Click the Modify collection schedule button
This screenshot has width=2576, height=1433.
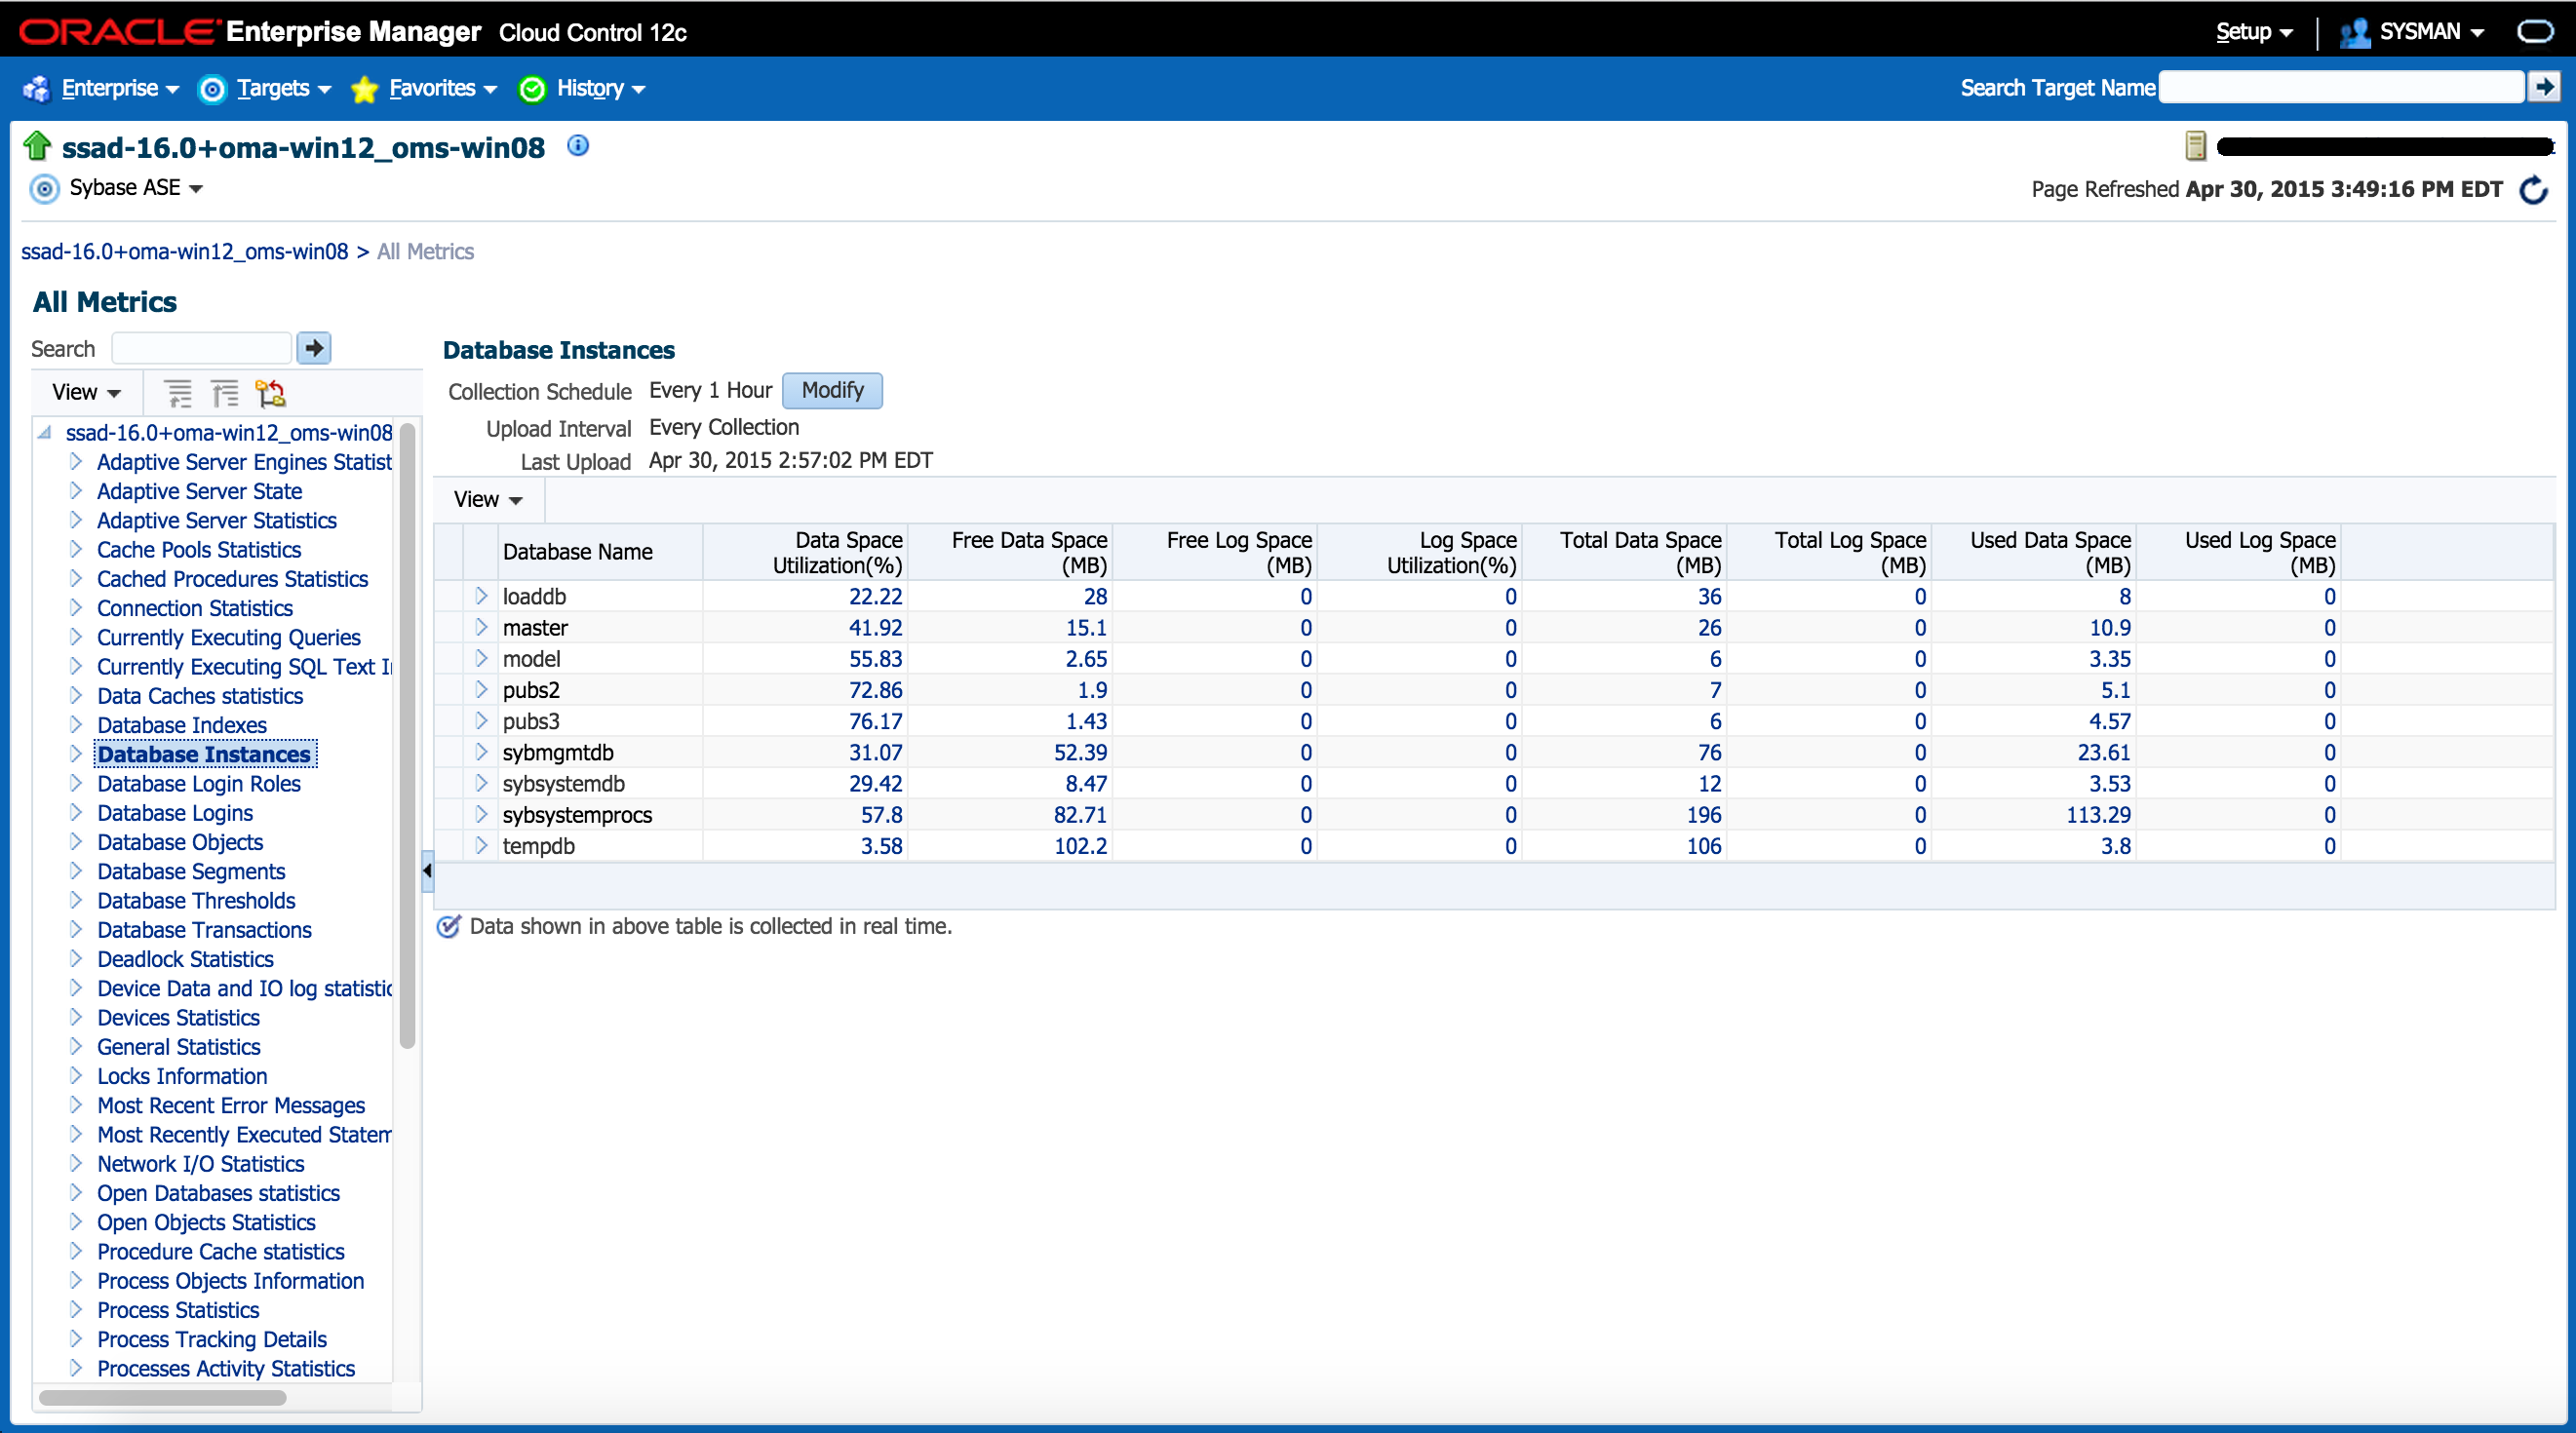click(832, 390)
